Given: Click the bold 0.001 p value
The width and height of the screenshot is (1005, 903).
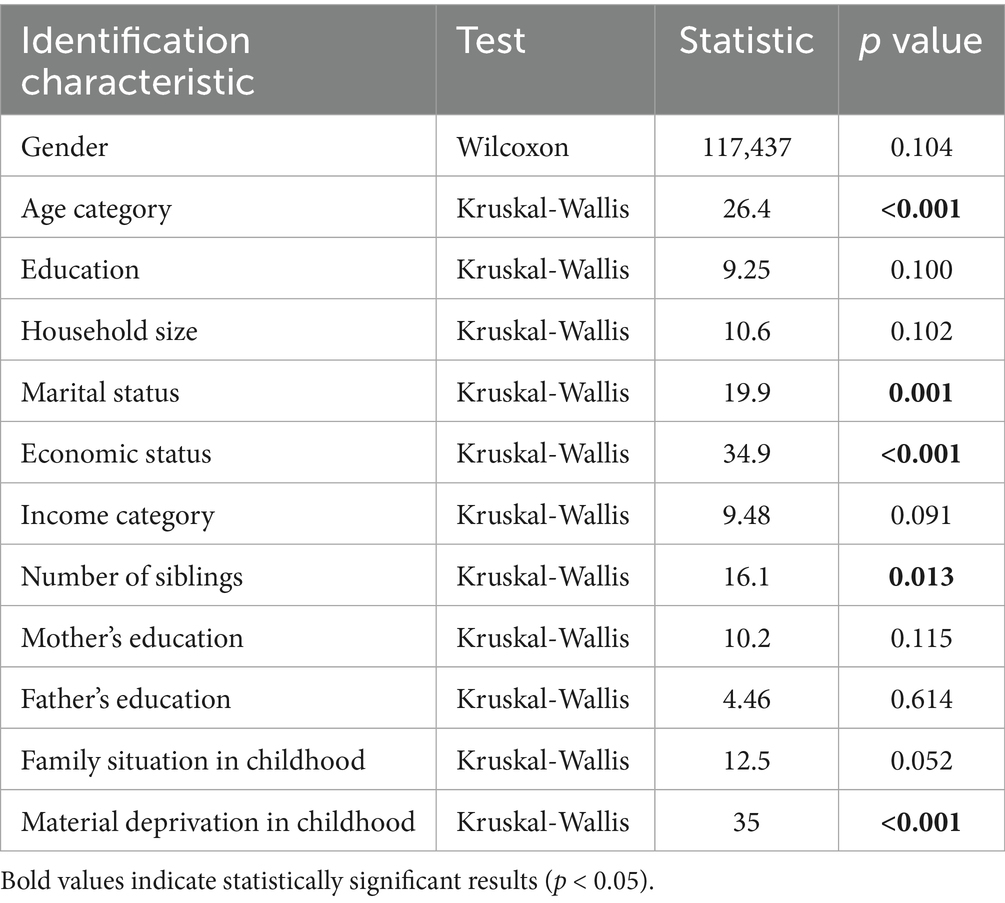Looking at the screenshot, I should click(x=920, y=392).
